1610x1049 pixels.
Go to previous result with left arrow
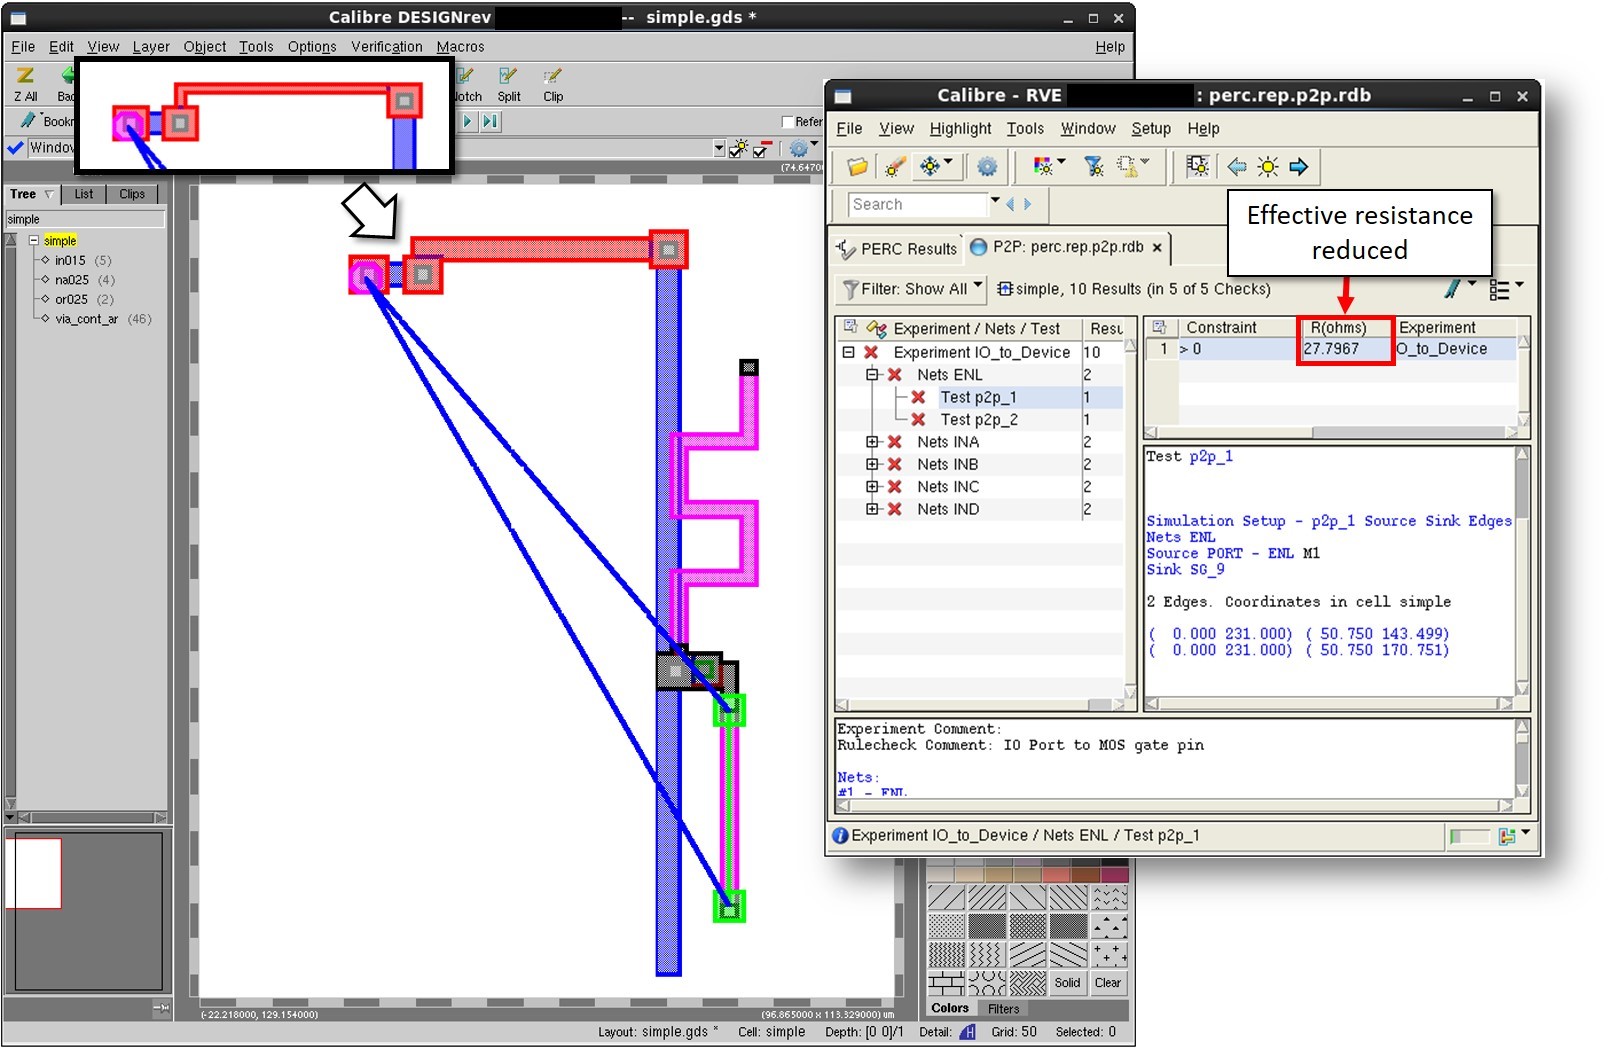pos(1237,167)
